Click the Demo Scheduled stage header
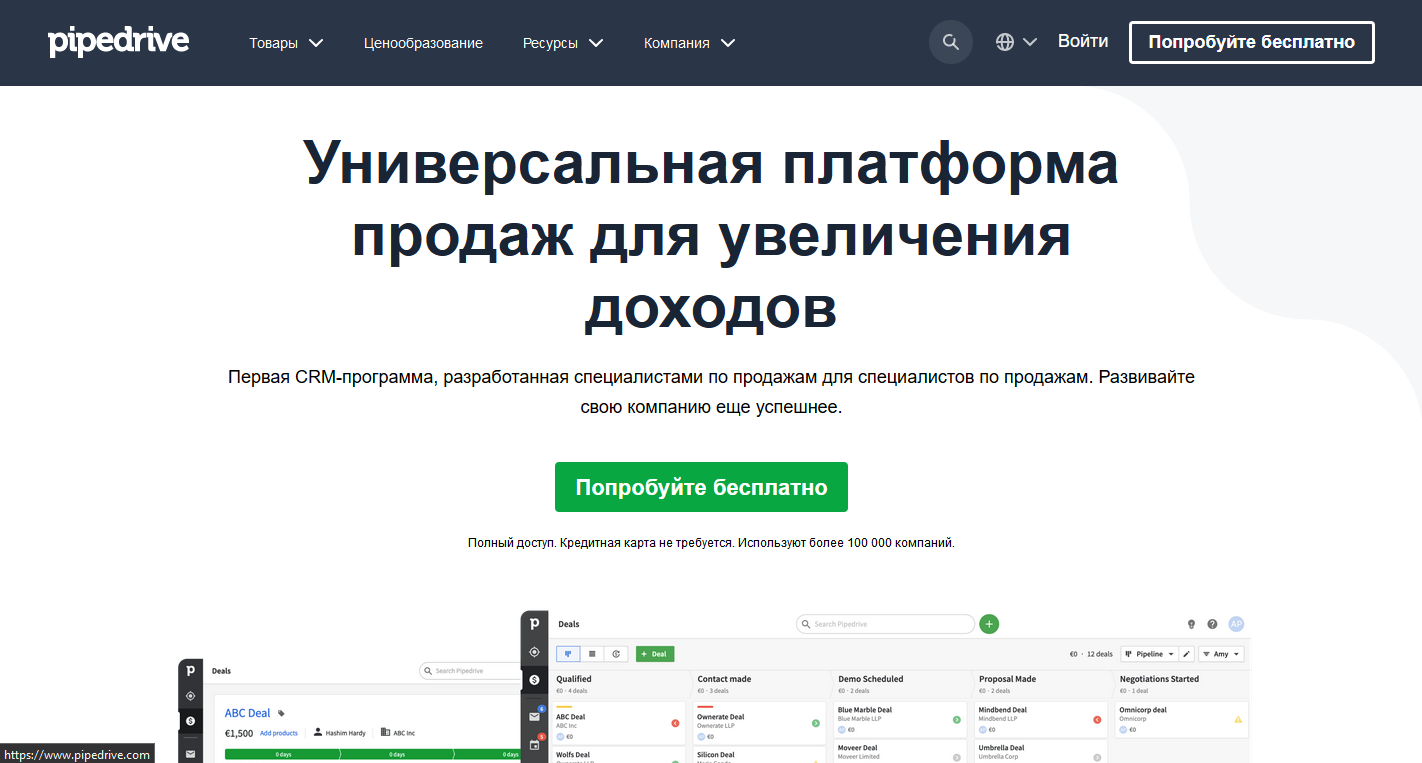 point(903,684)
